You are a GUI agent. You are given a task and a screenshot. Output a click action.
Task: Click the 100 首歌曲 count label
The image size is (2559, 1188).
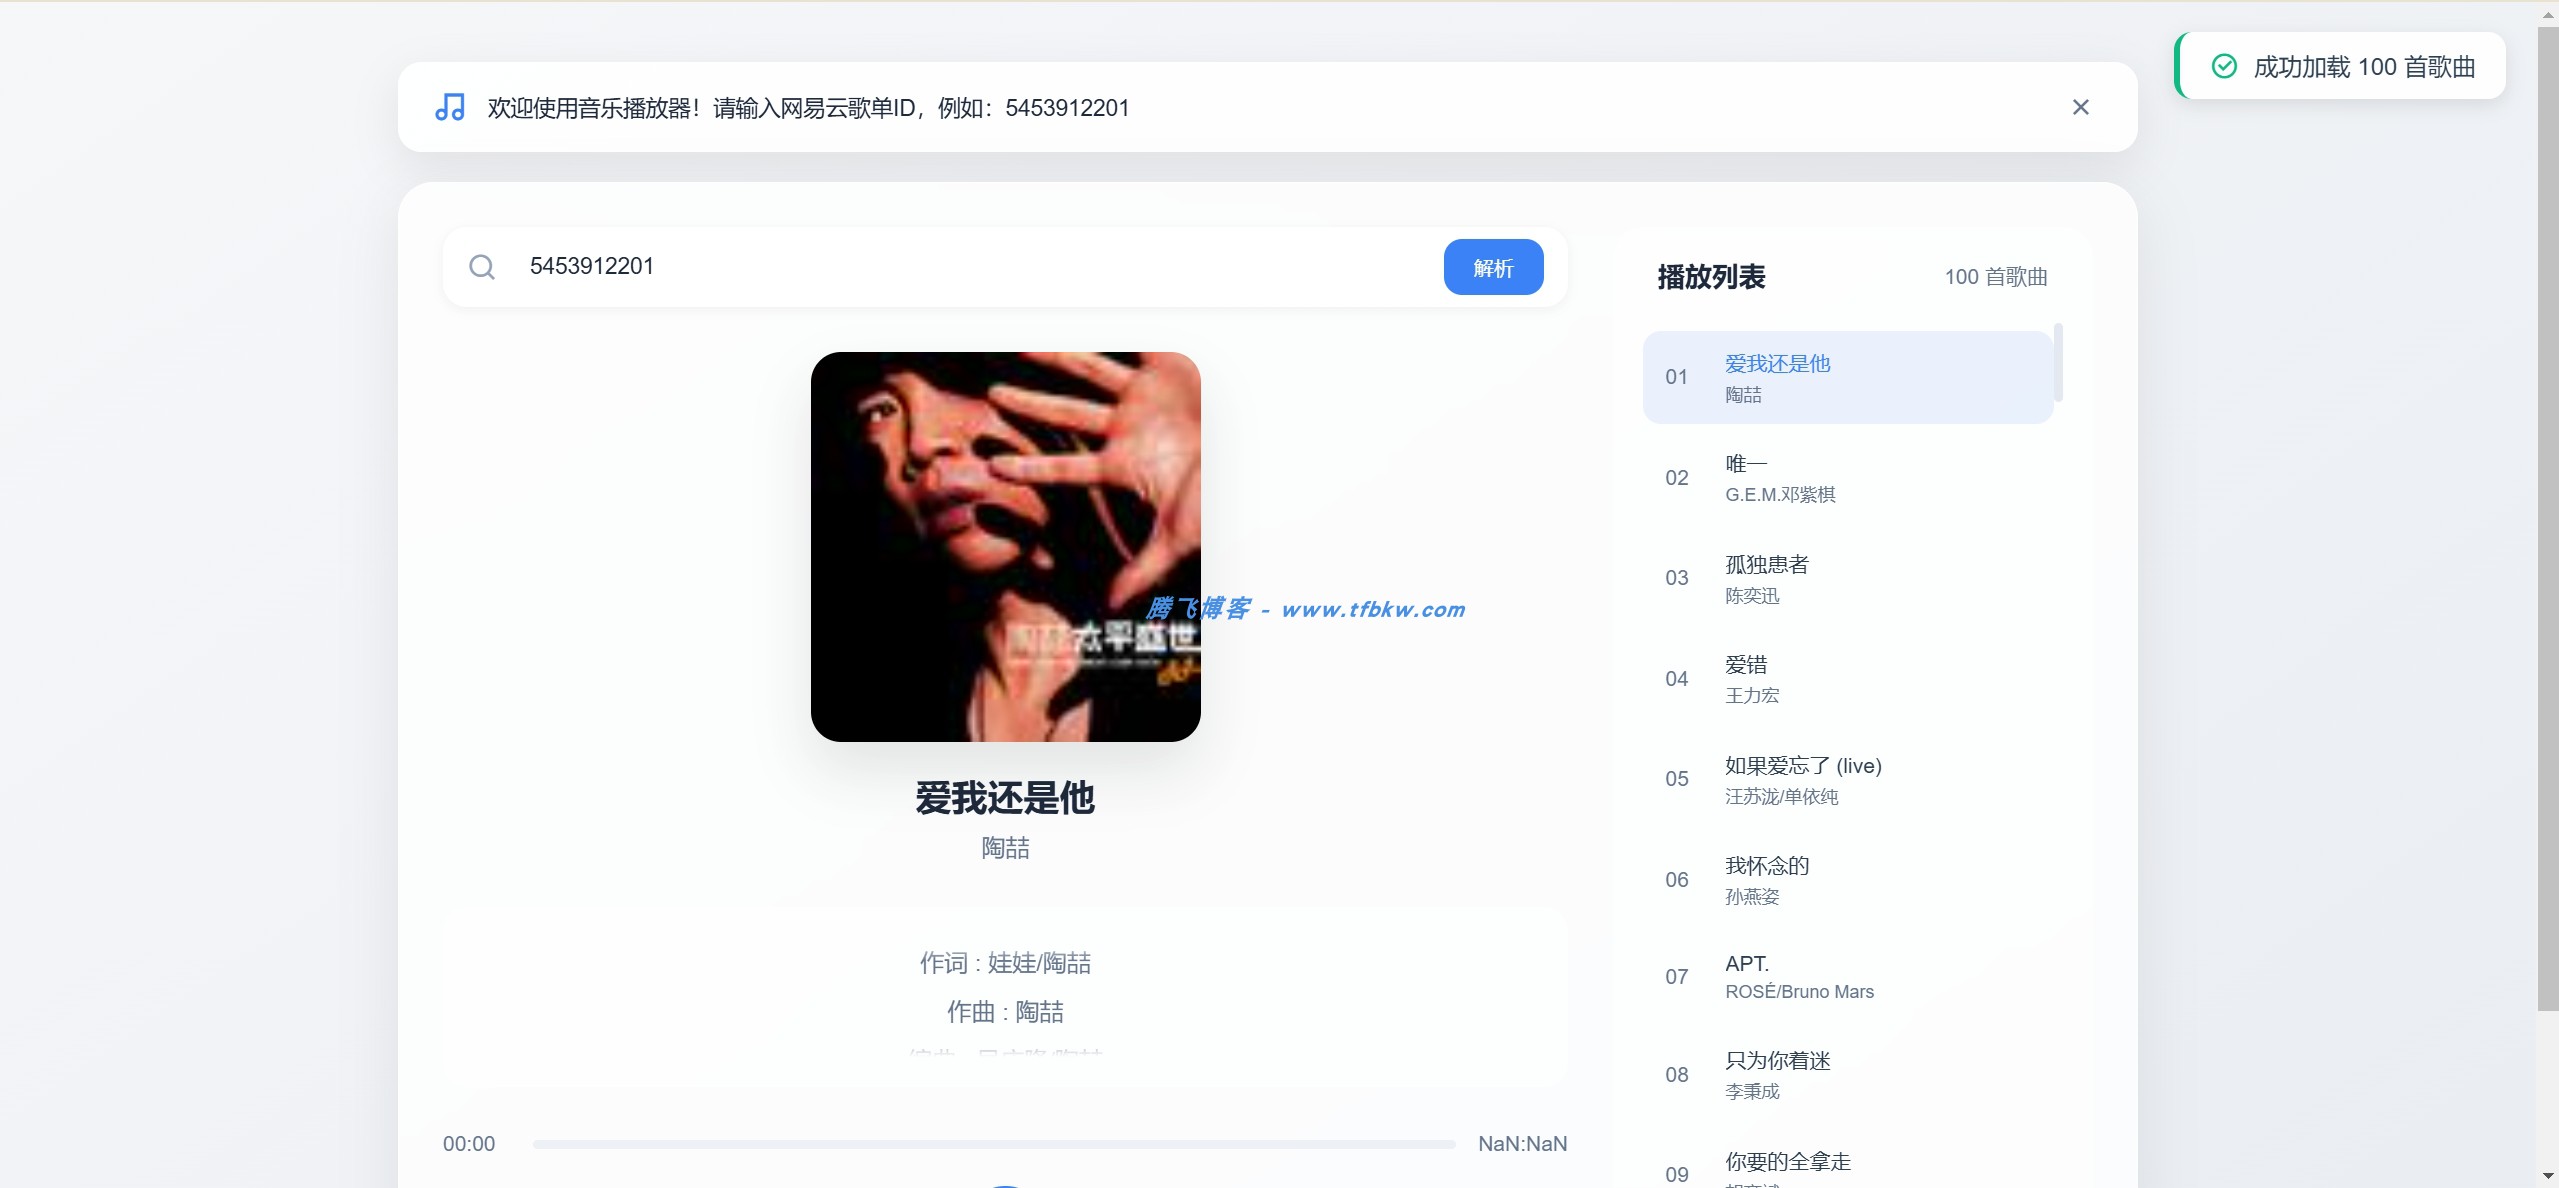(1996, 278)
